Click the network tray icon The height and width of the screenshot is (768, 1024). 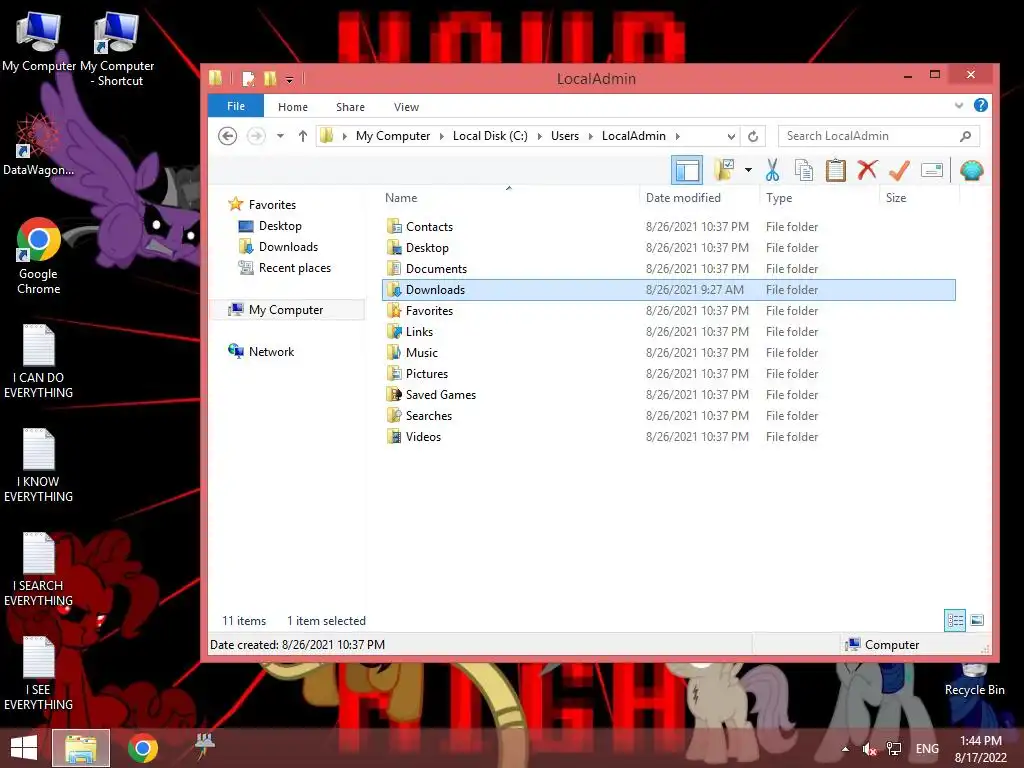click(x=893, y=749)
